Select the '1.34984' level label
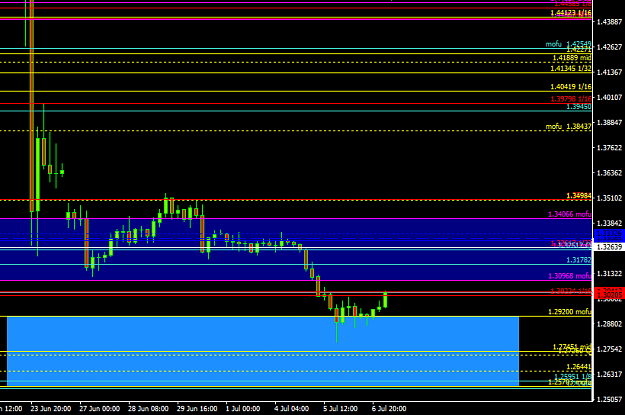Screen dimensions: 625x415 (x=579, y=196)
